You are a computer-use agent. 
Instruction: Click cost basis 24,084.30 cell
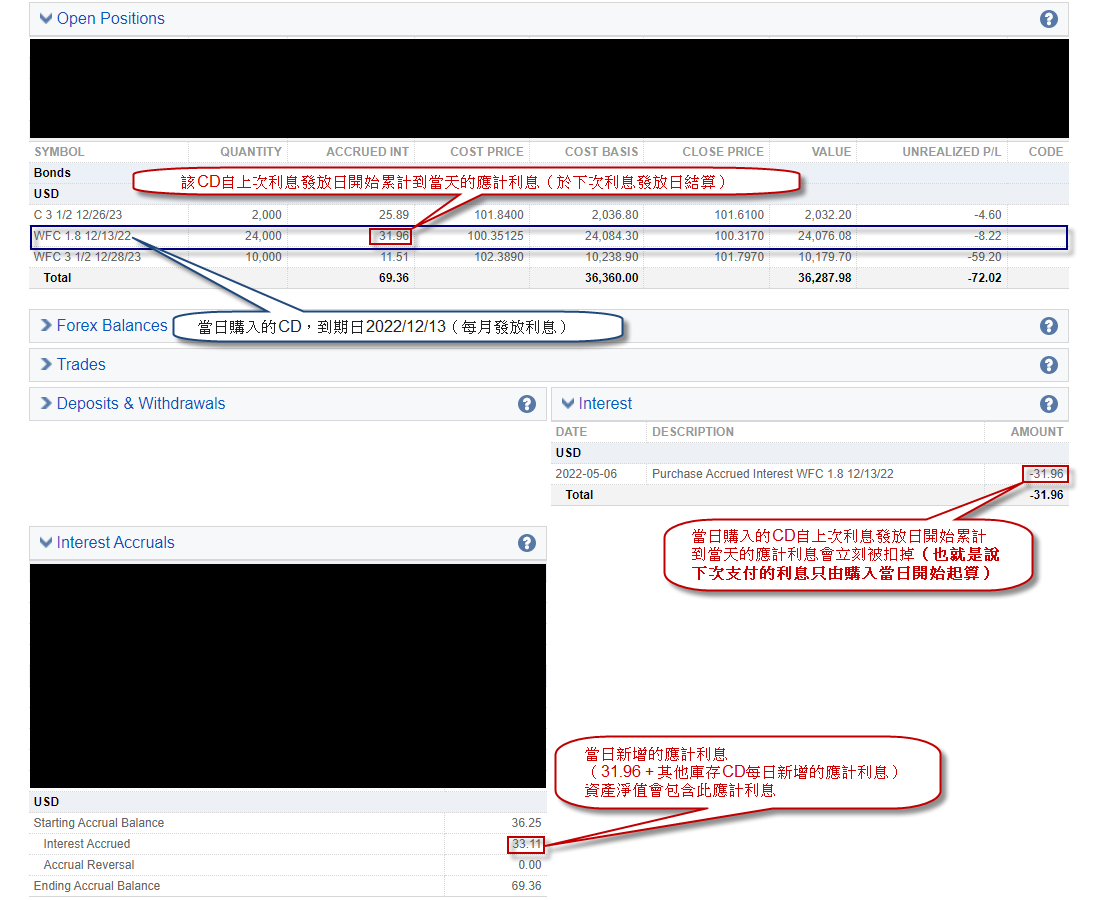point(612,236)
